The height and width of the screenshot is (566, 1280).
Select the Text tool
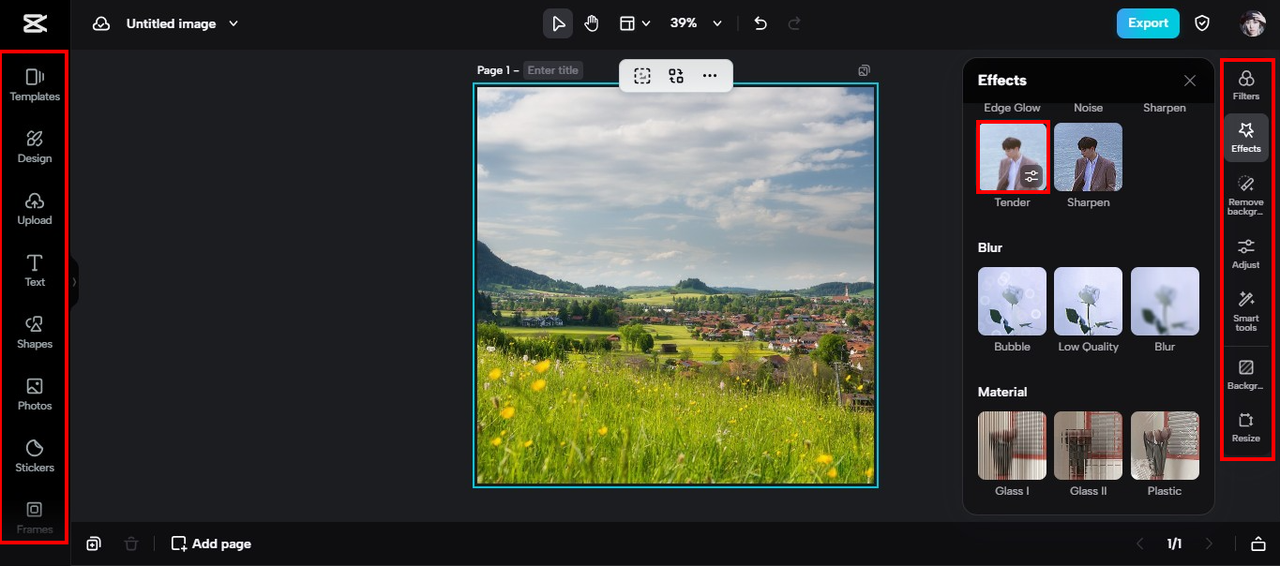(x=35, y=271)
